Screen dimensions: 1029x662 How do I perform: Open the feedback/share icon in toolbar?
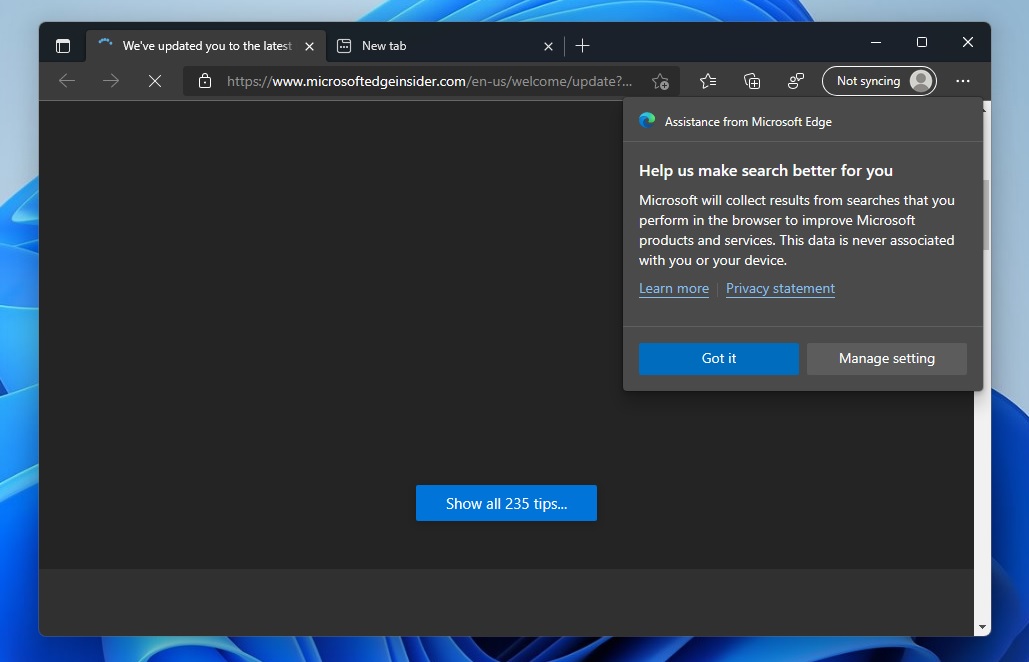[795, 81]
